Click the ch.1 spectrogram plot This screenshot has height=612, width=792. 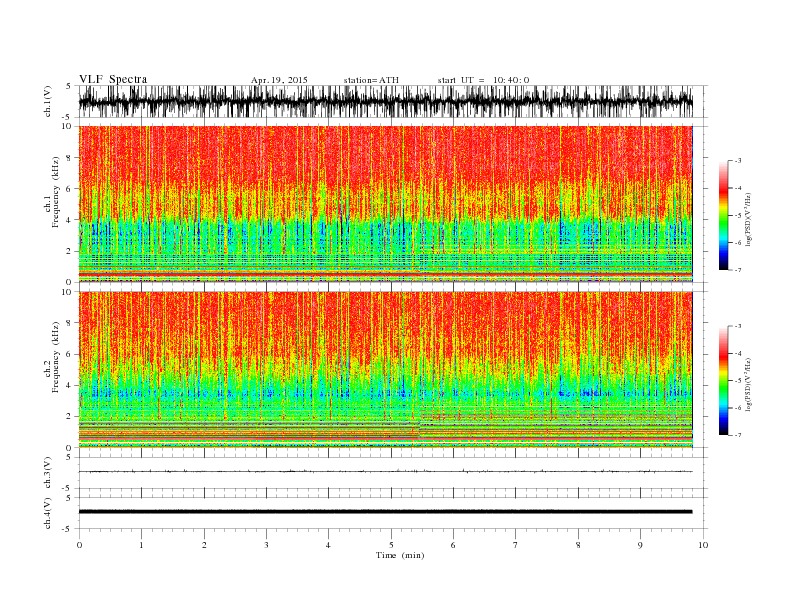(x=386, y=204)
